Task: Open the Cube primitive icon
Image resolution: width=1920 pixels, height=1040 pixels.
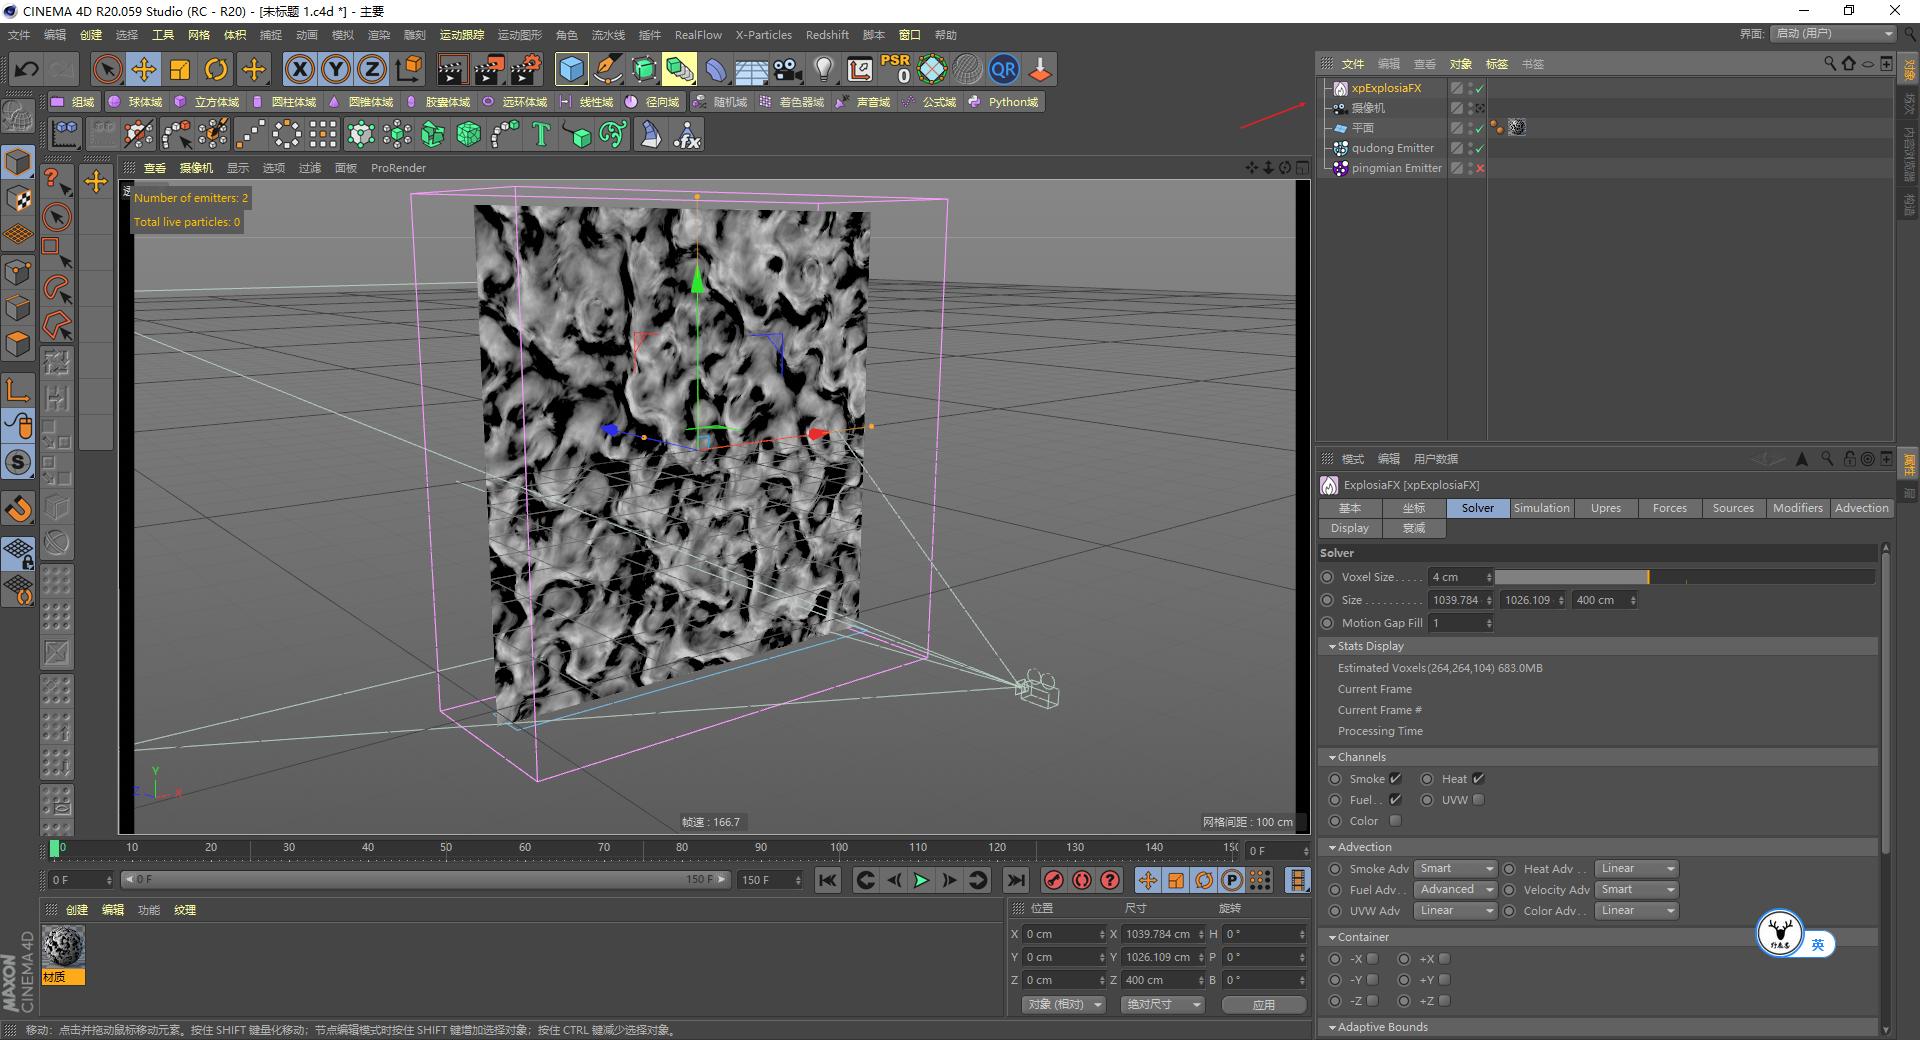Action: pyautogui.click(x=570, y=69)
